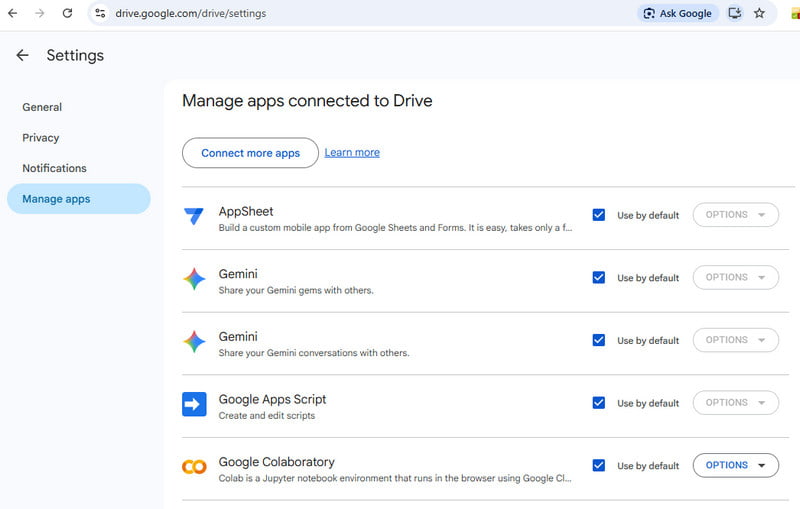Click the Google Colaboratory icon
Viewport: 800px width, 509px height.
(194, 467)
